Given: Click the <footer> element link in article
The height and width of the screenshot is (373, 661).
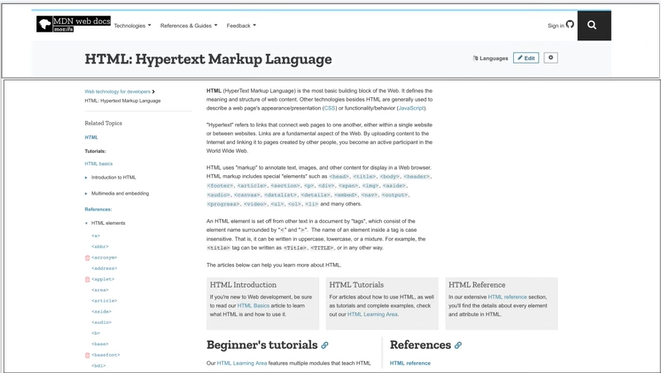Looking at the screenshot, I should pos(220,186).
